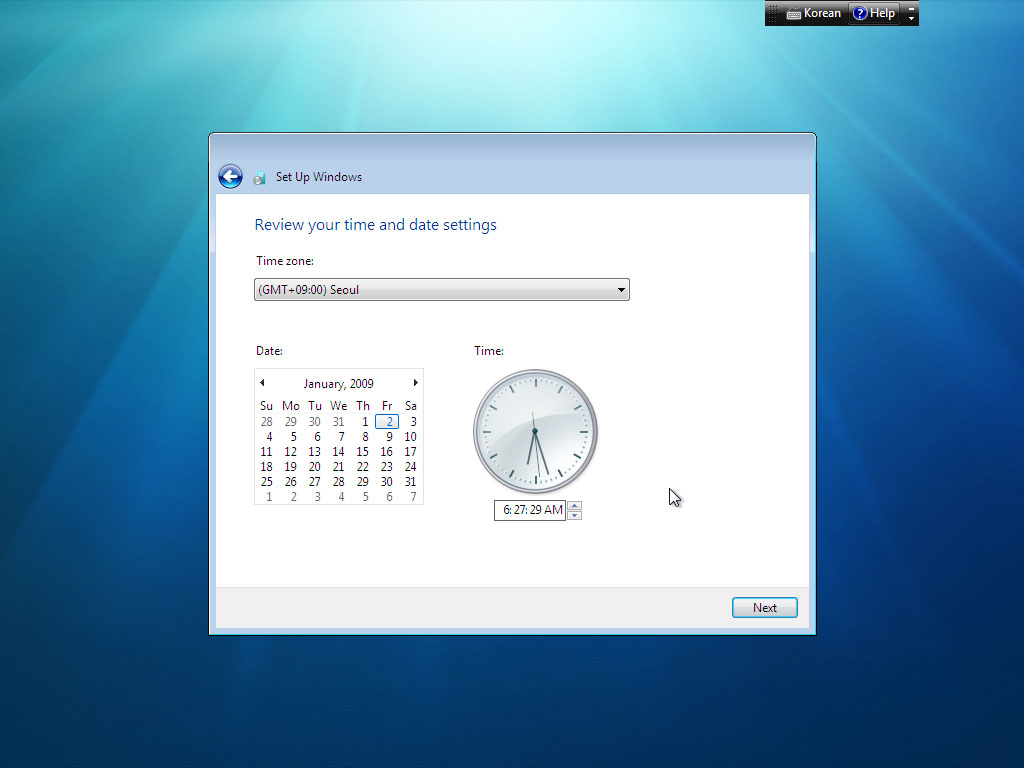The height and width of the screenshot is (768, 1024).
Task: Click the January, 2009 calendar header
Action: coord(338,383)
